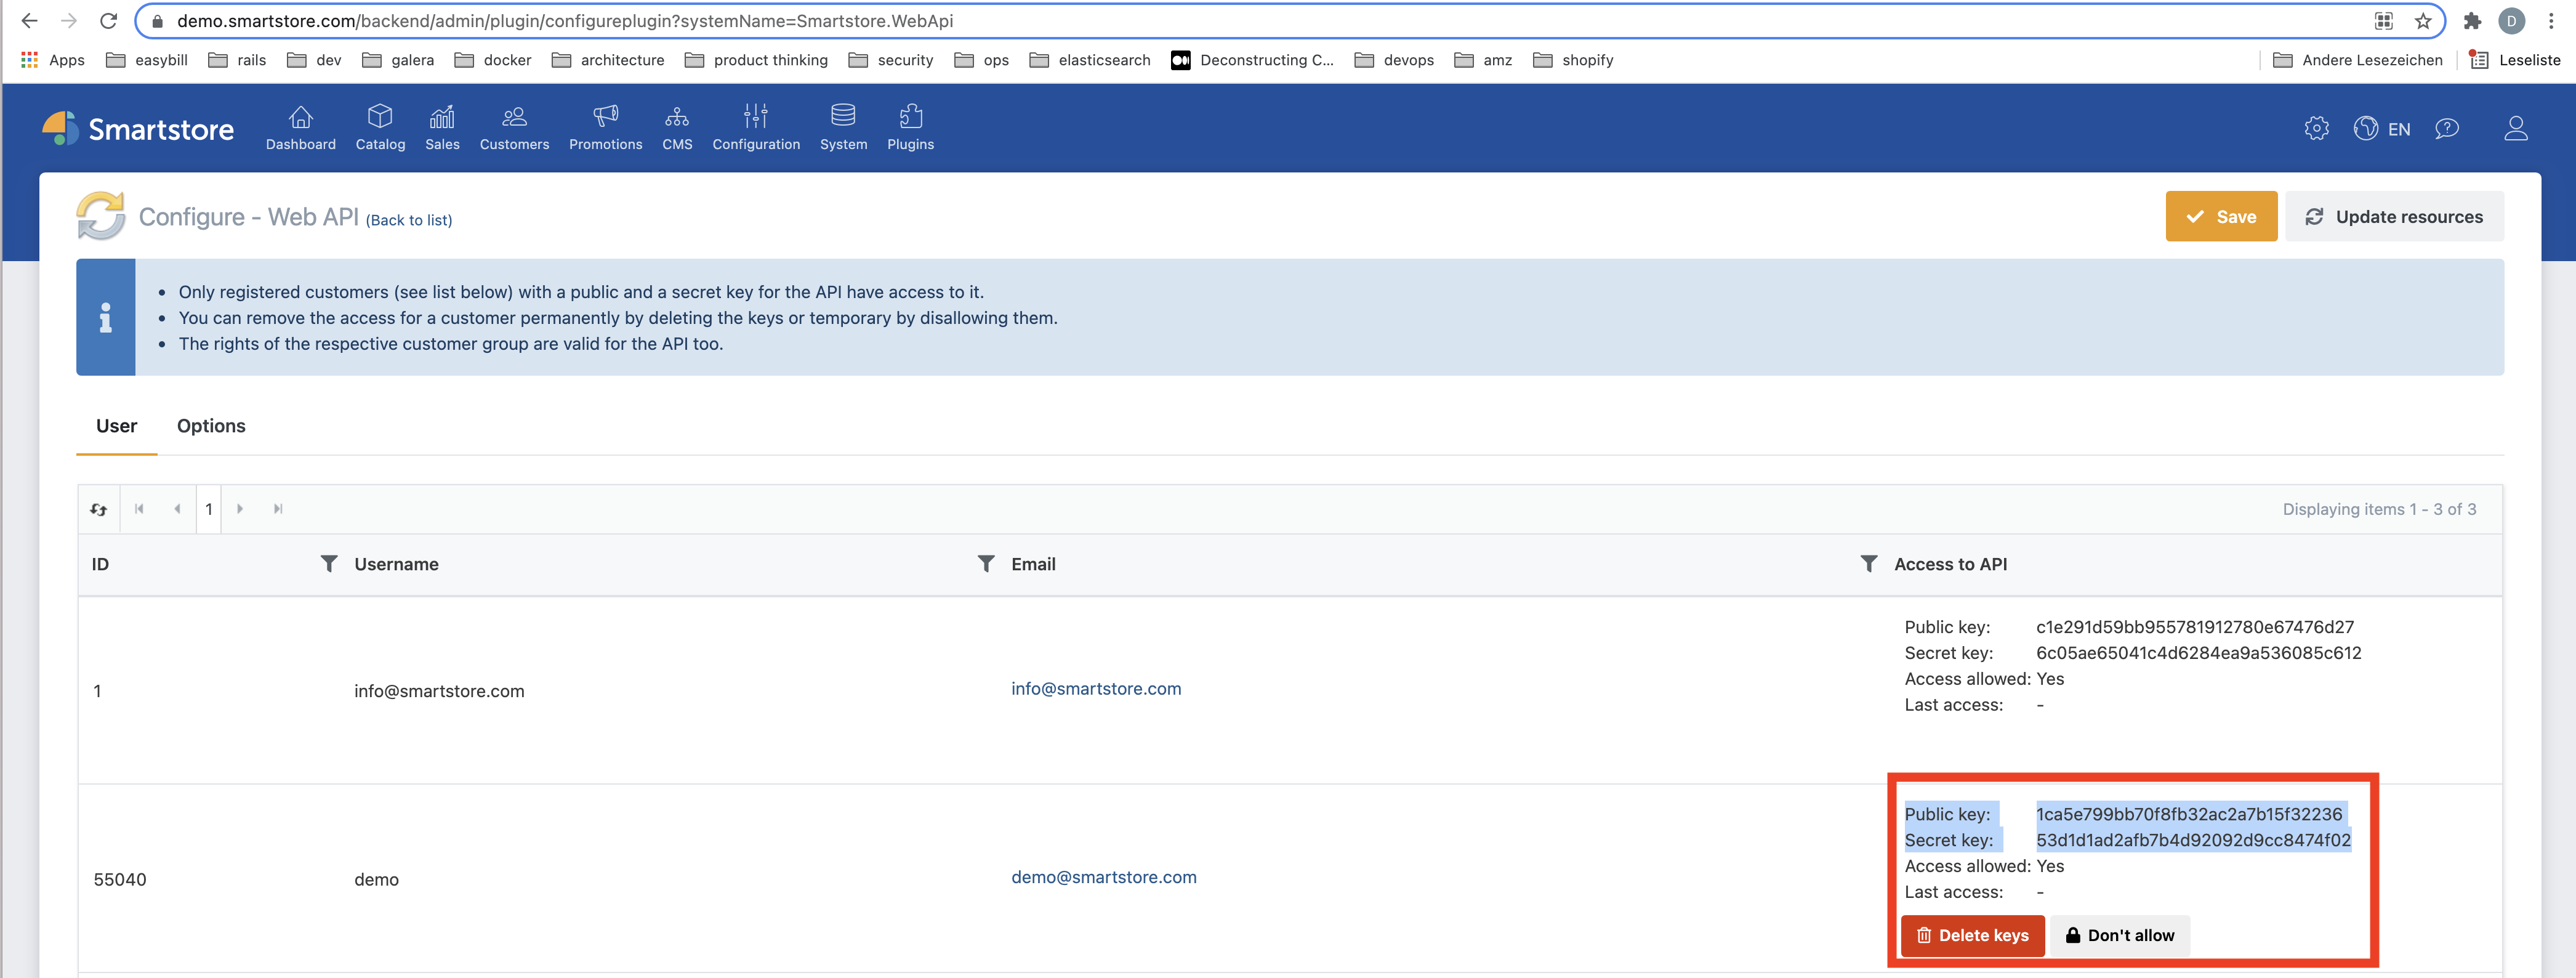2576x978 pixels.
Task: Open the System menu
Action: (843, 128)
